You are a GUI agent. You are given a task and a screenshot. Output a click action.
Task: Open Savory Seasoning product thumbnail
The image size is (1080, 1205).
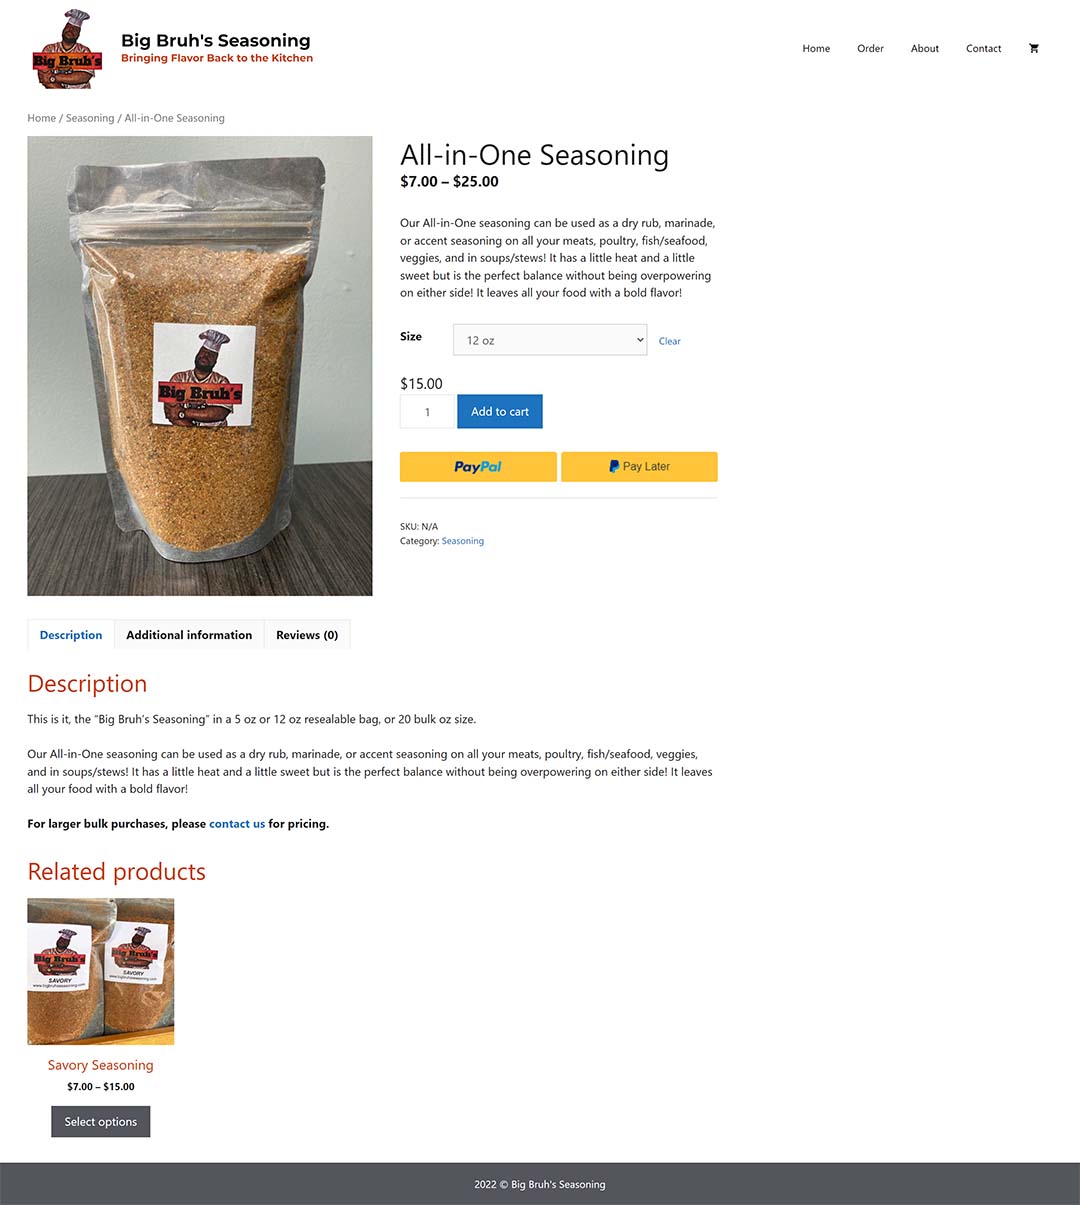(x=101, y=971)
